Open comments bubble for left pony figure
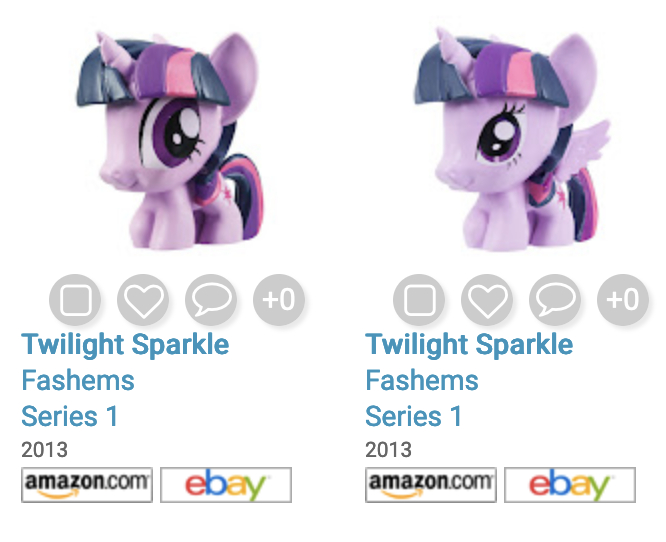The width and height of the screenshot is (666, 542). click(x=211, y=299)
